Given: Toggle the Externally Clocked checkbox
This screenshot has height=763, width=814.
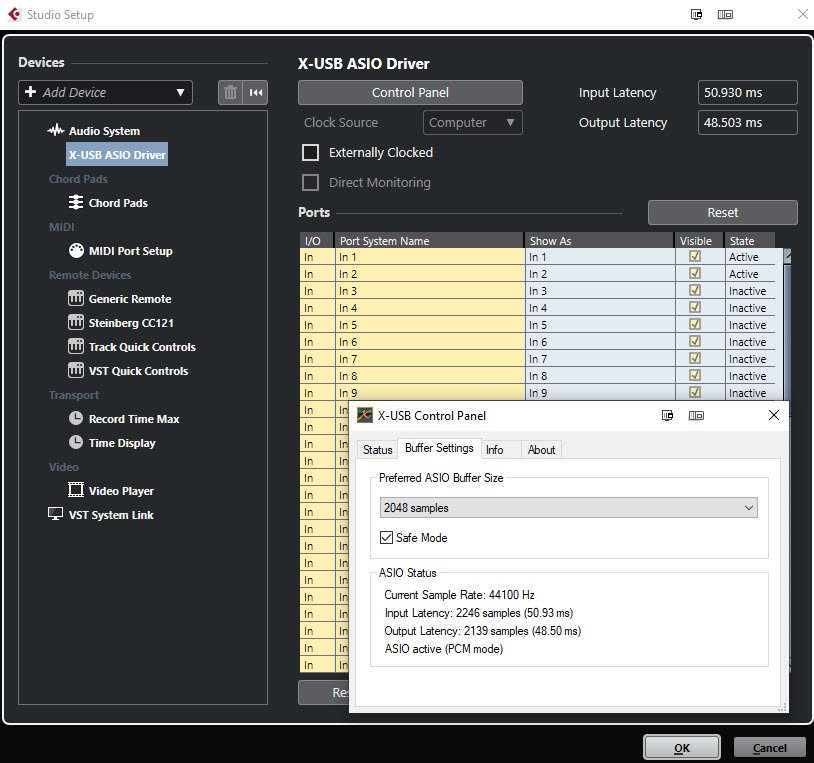Looking at the screenshot, I should point(310,153).
